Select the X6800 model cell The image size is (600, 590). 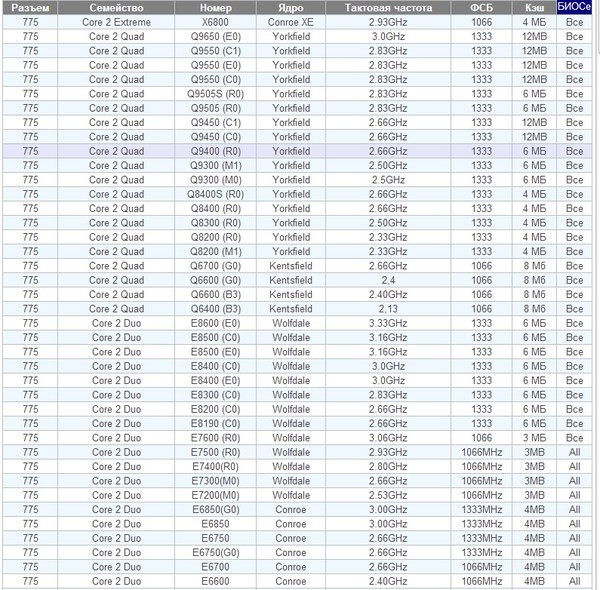215,22
